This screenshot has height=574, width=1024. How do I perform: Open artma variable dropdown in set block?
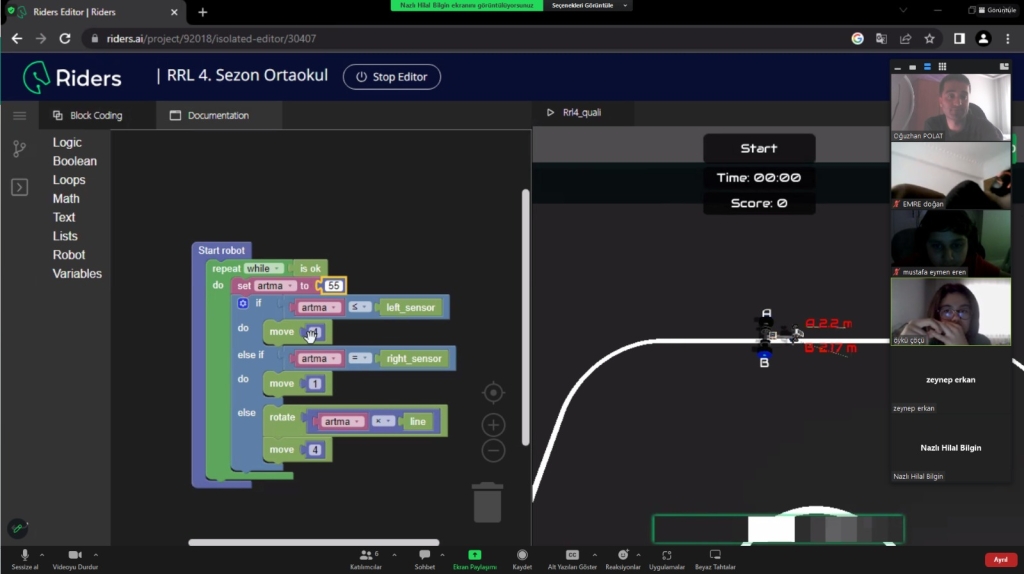click(x=274, y=286)
